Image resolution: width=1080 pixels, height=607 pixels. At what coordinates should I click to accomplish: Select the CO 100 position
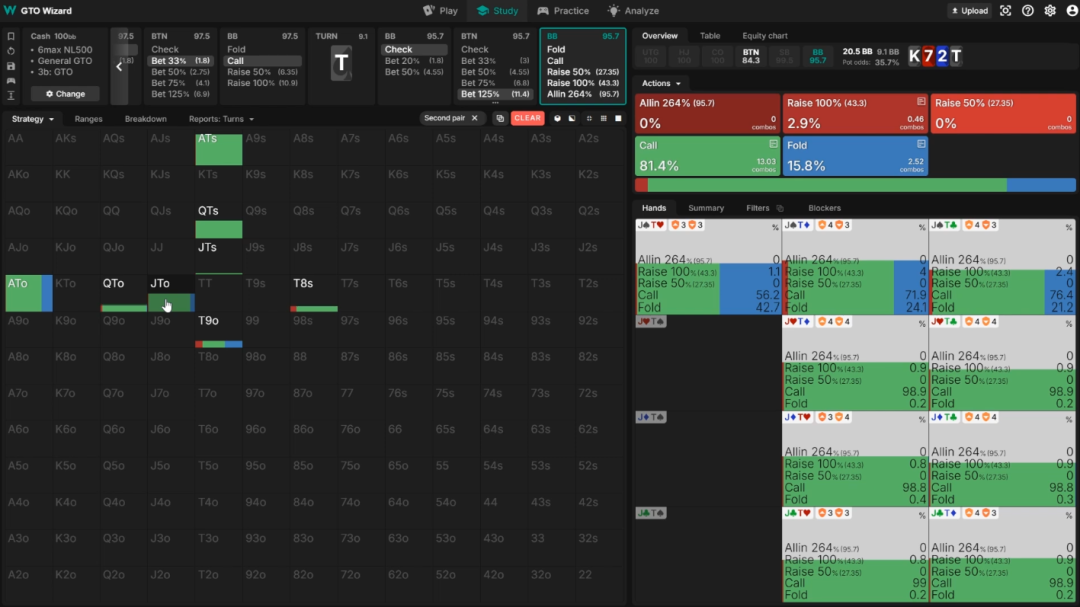pos(717,56)
